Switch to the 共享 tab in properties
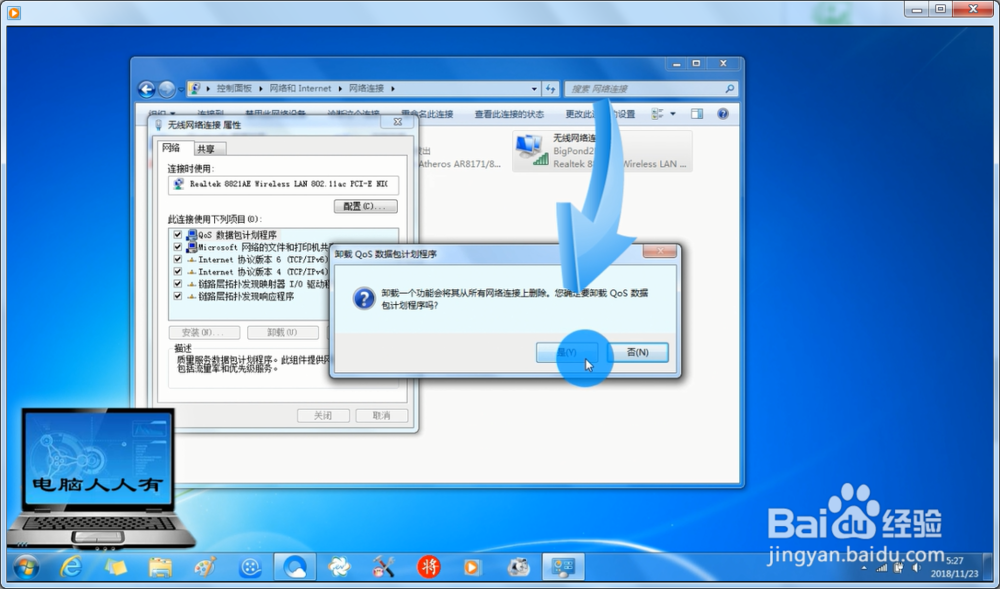This screenshot has height=589, width=1000. [206, 149]
